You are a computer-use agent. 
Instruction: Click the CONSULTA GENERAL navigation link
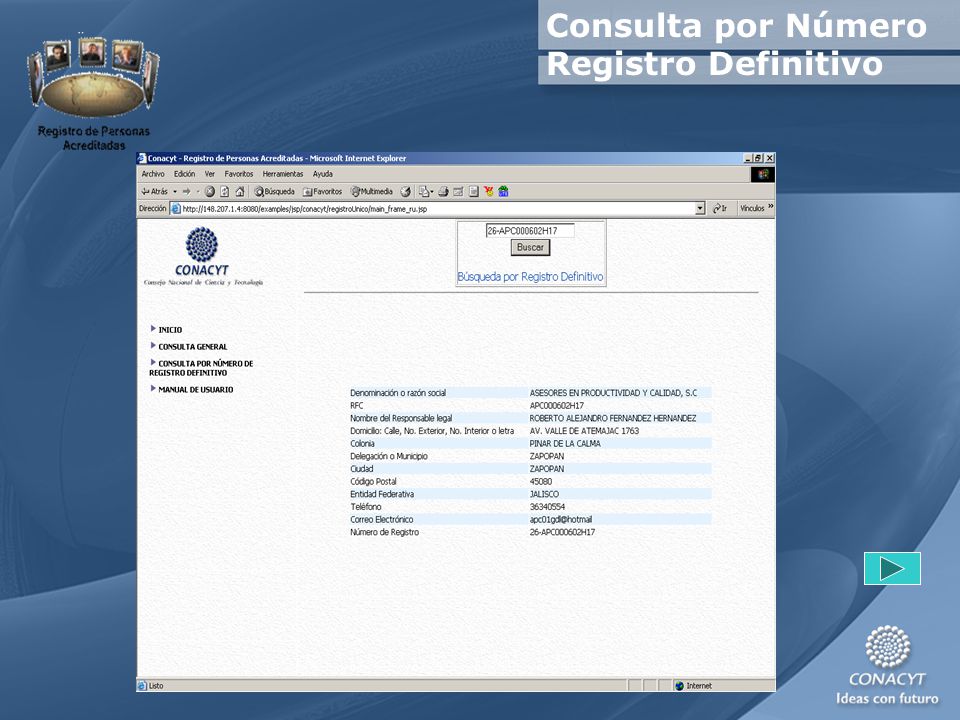tap(193, 347)
